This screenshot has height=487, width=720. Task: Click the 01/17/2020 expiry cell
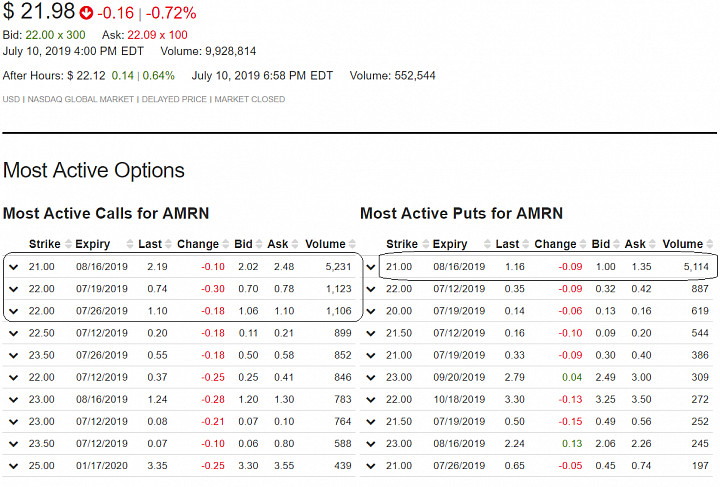tap(102, 466)
